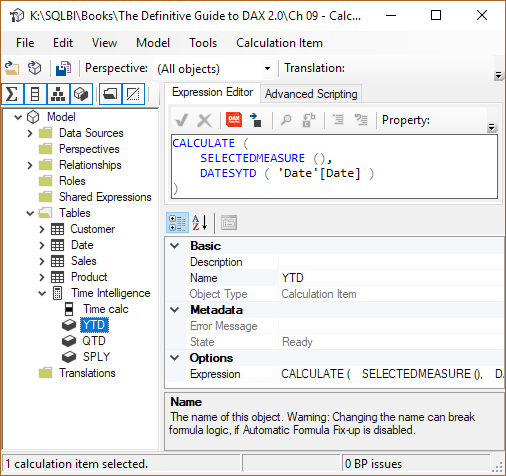
Task: Click the save model icon
Action: click(63, 68)
